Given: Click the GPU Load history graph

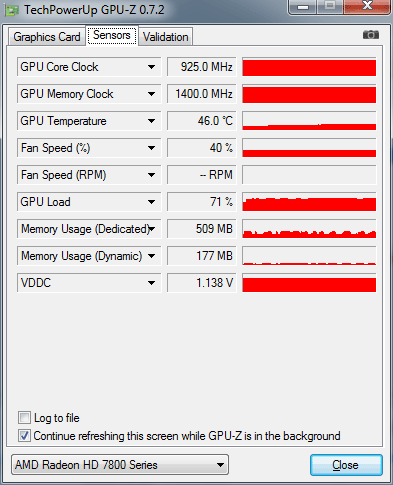Looking at the screenshot, I should click(309, 202).
